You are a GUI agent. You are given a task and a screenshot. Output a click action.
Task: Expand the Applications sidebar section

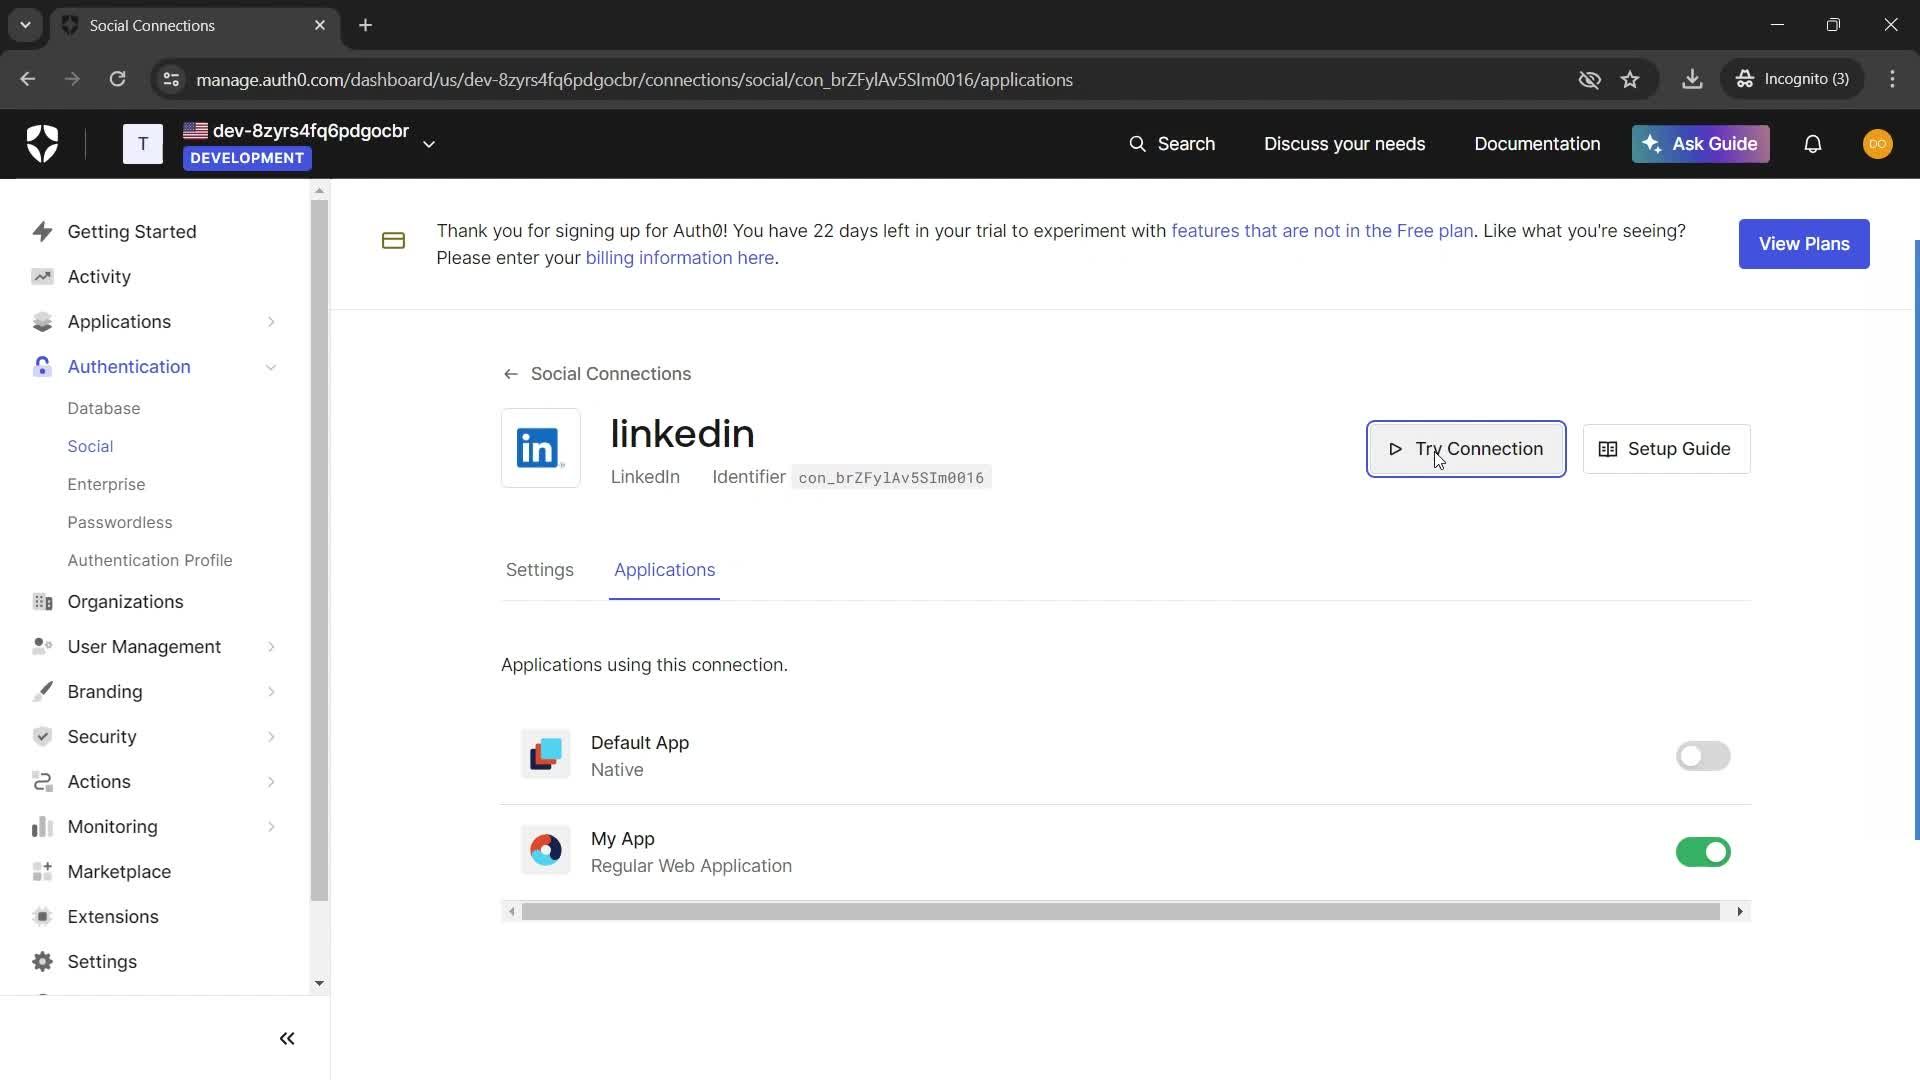271,322
